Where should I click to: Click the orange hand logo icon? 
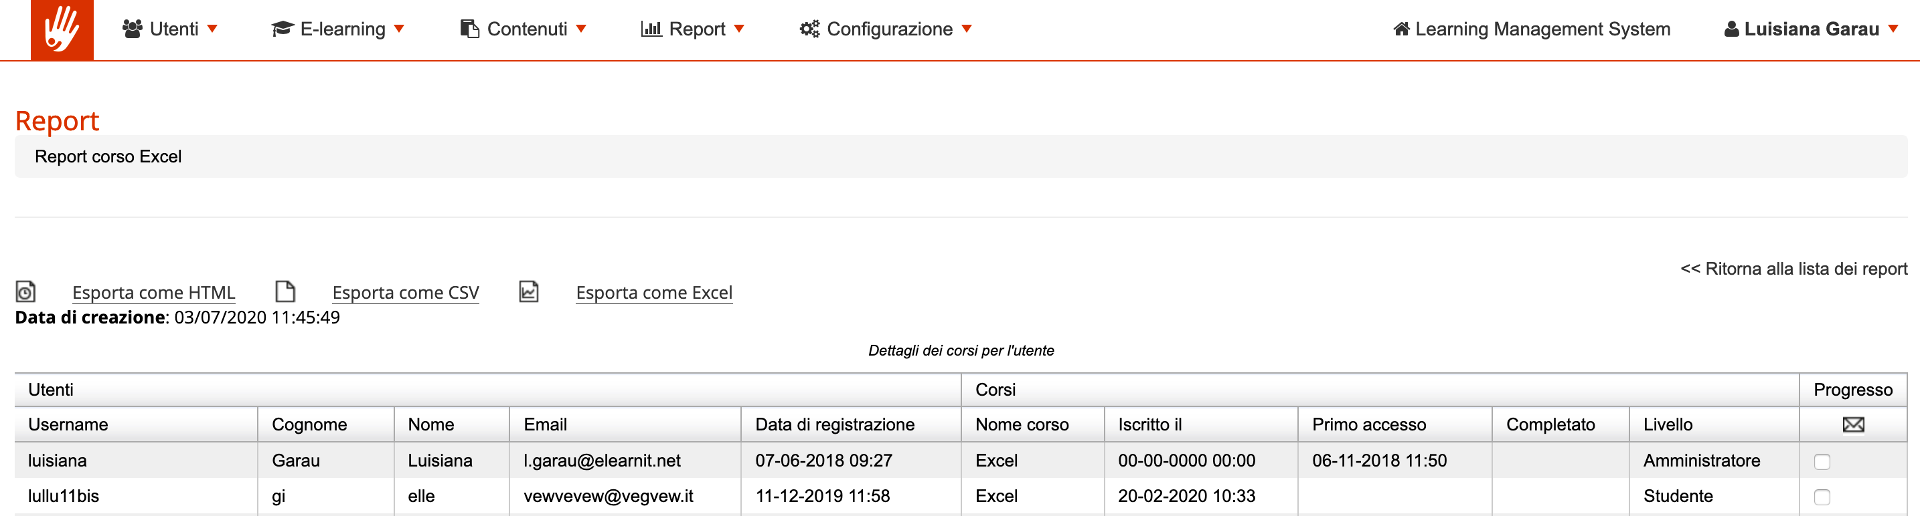[x=62, y=30]
